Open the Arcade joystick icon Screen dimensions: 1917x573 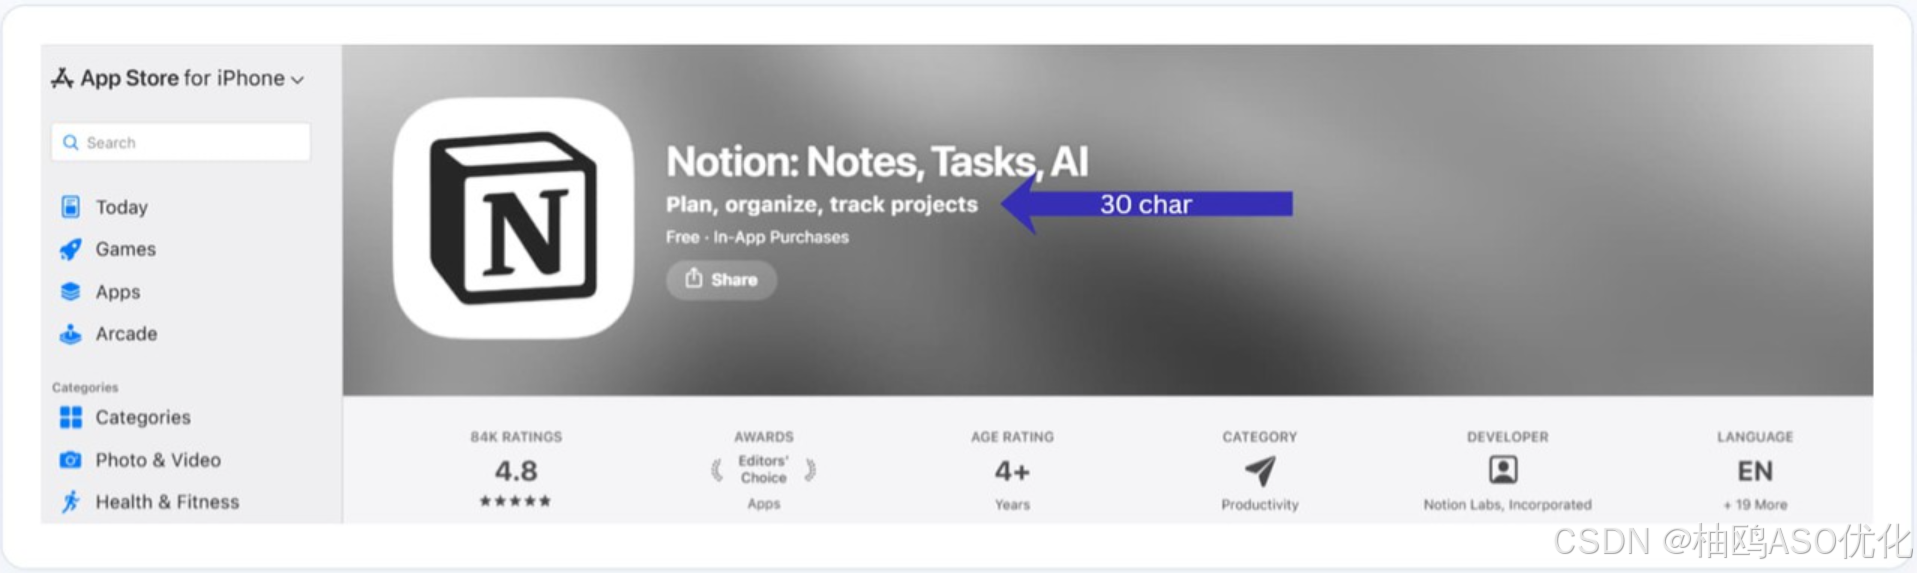(x=71, y=333)
